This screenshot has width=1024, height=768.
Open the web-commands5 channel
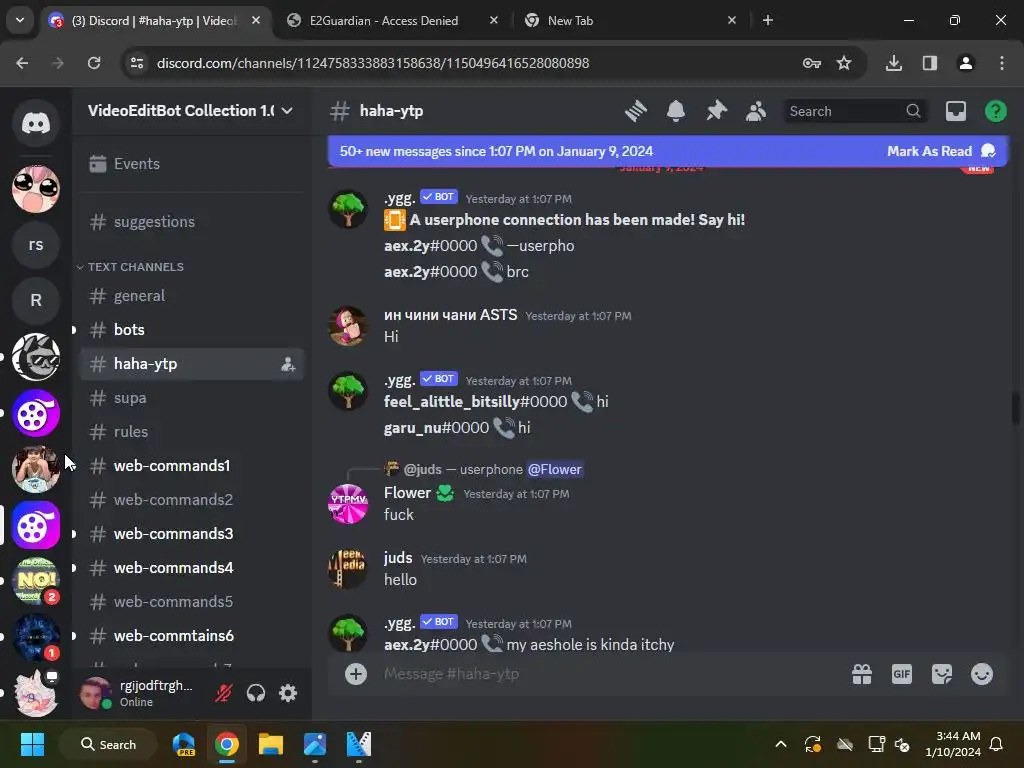(x=192, y=601)
